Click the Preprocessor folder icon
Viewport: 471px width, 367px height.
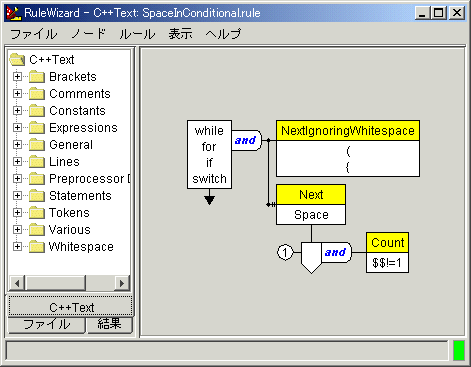[x=37, y=179]
